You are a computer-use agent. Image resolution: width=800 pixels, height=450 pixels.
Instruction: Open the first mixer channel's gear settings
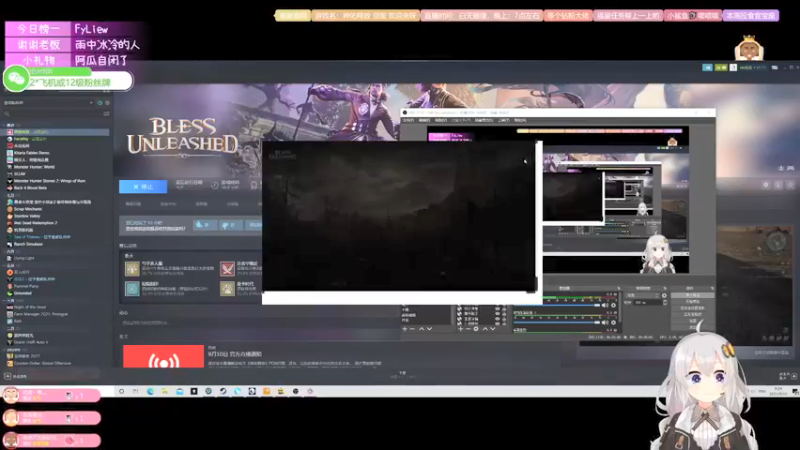pos(613,306)
